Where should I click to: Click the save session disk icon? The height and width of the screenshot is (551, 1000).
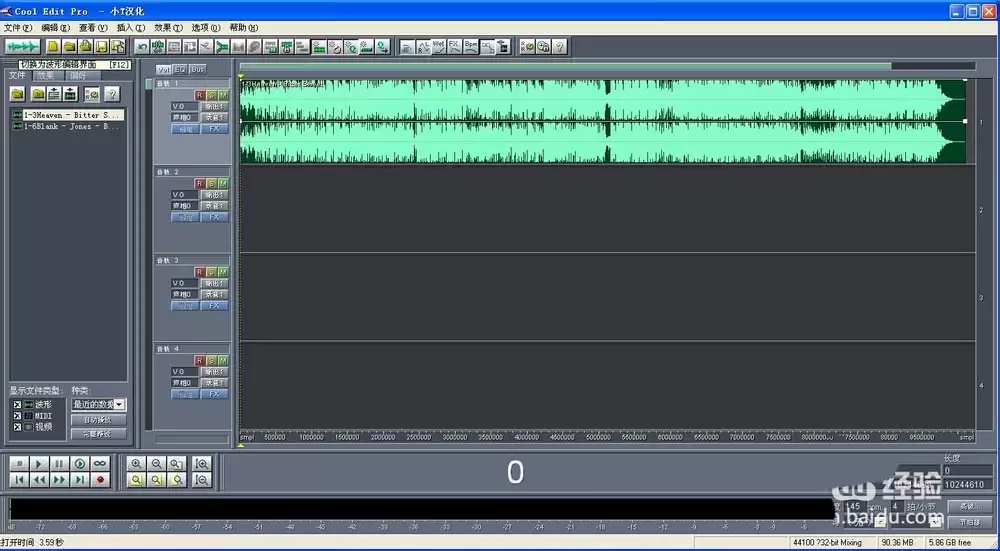coord(101,47)
